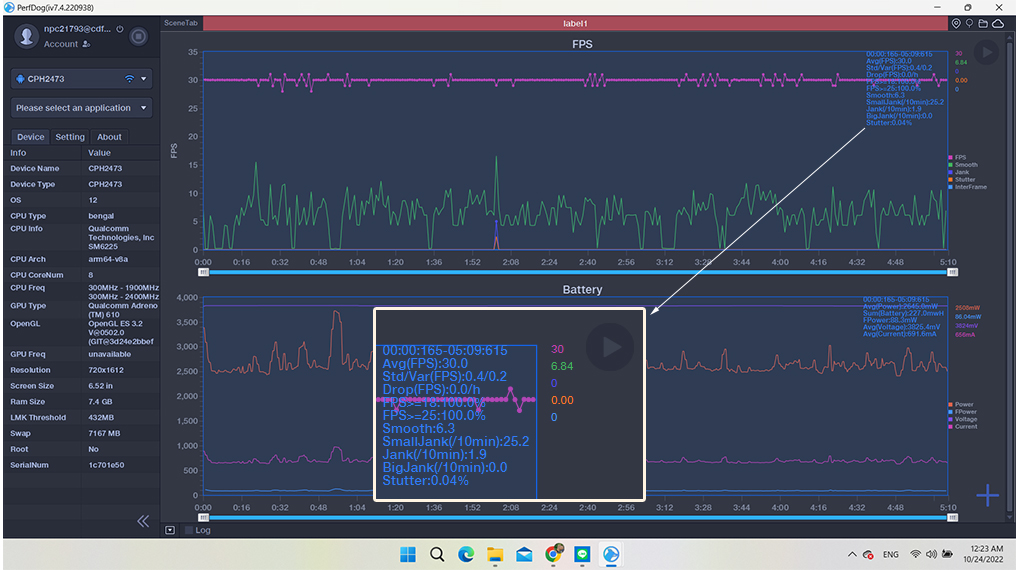Switch to the Device tab
Screen dimensions: 1020x570
[31, 137]
